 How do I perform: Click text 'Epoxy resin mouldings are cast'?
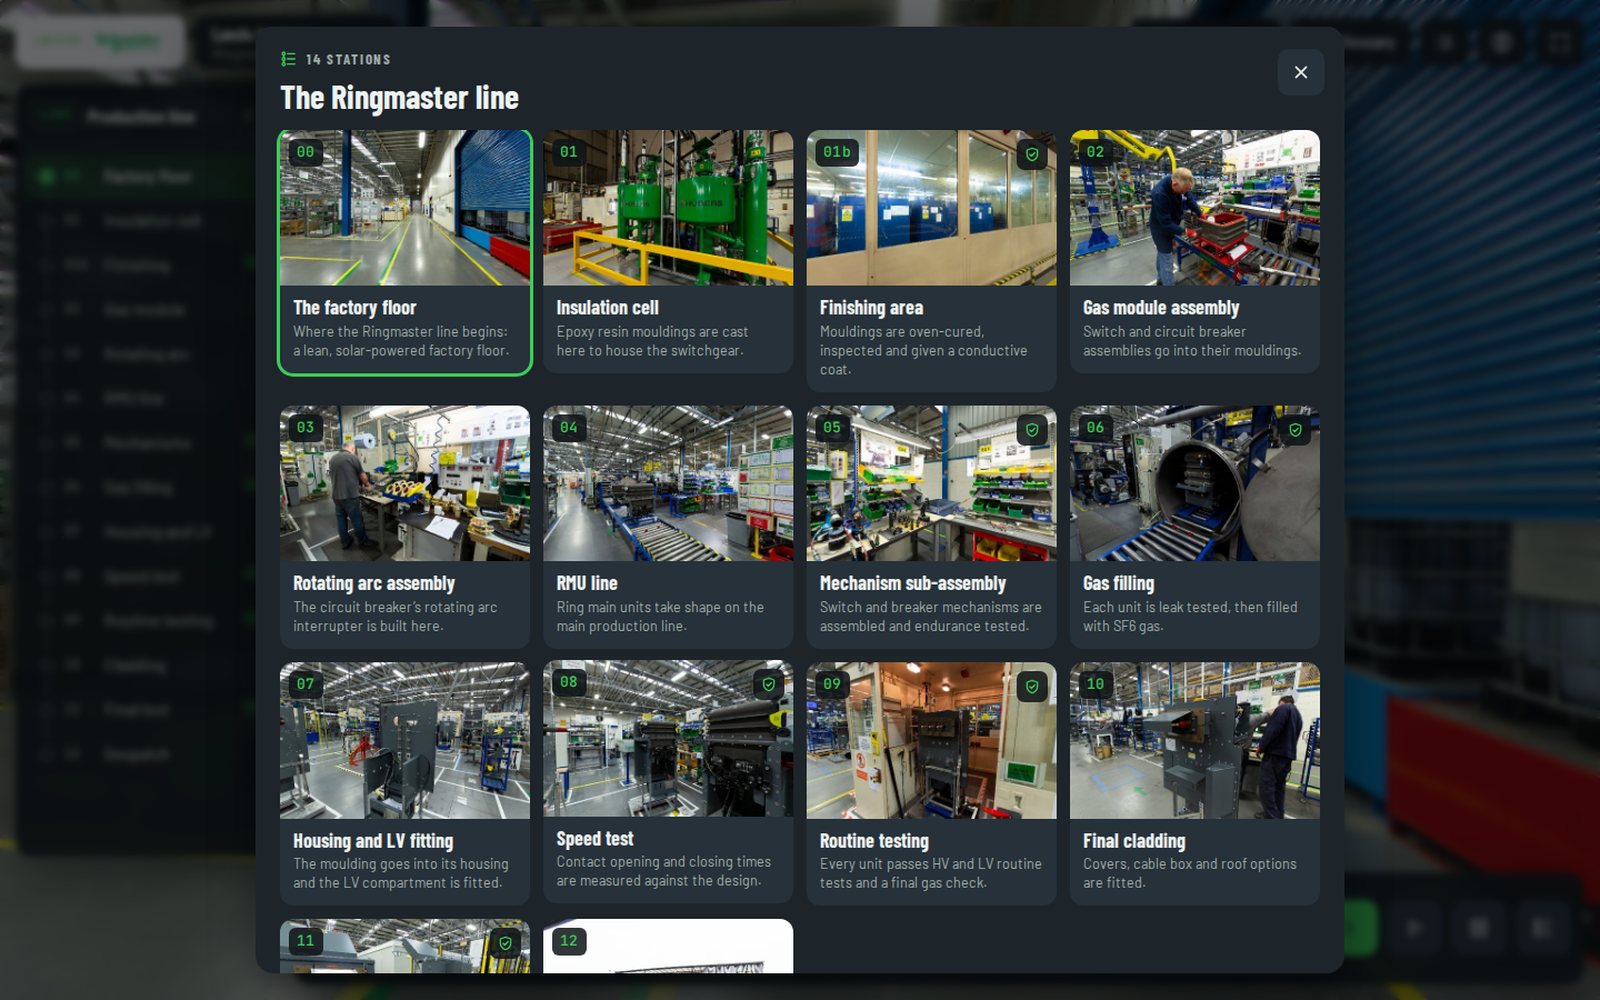coord(652,332)
